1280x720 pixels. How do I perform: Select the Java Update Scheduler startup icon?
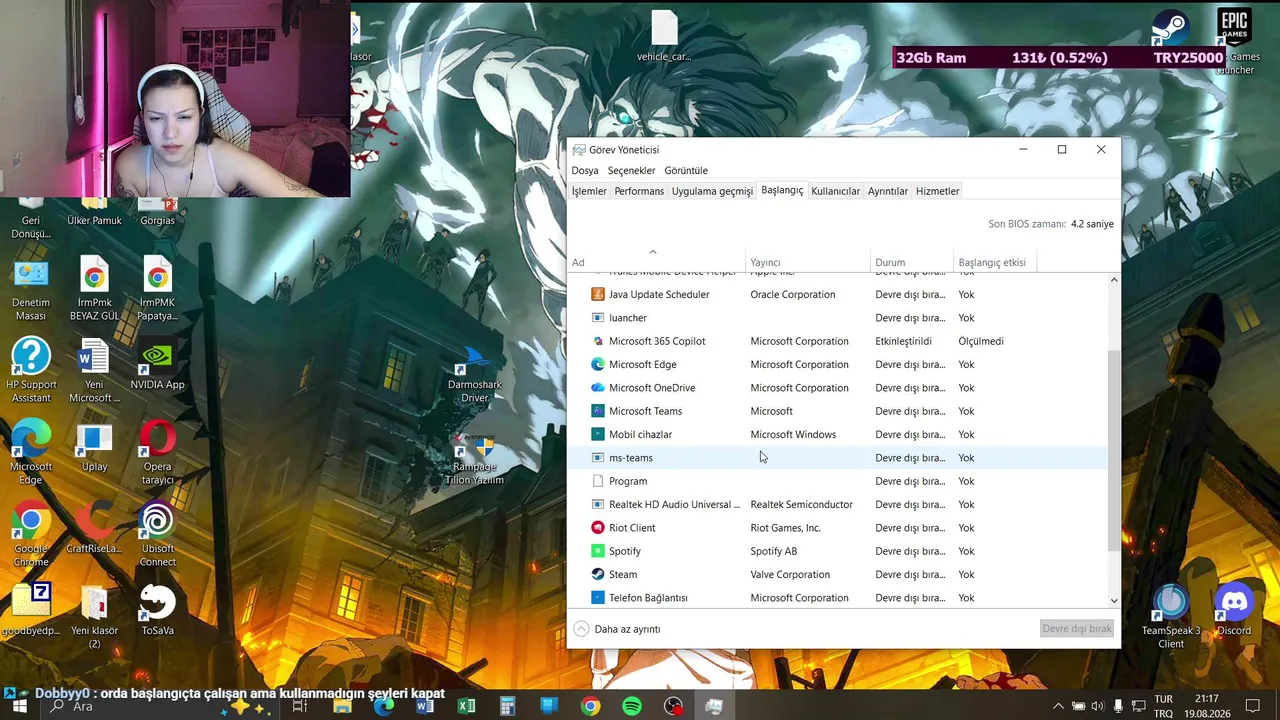tap(598, 294)
